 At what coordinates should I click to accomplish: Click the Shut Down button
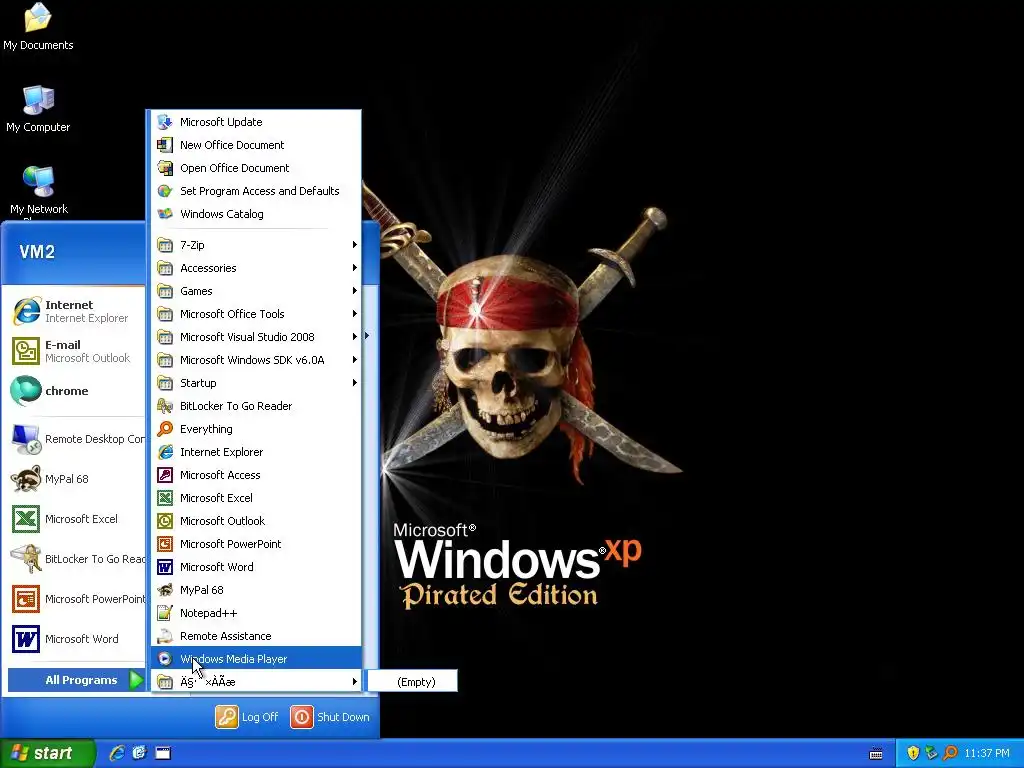(330, 717)
